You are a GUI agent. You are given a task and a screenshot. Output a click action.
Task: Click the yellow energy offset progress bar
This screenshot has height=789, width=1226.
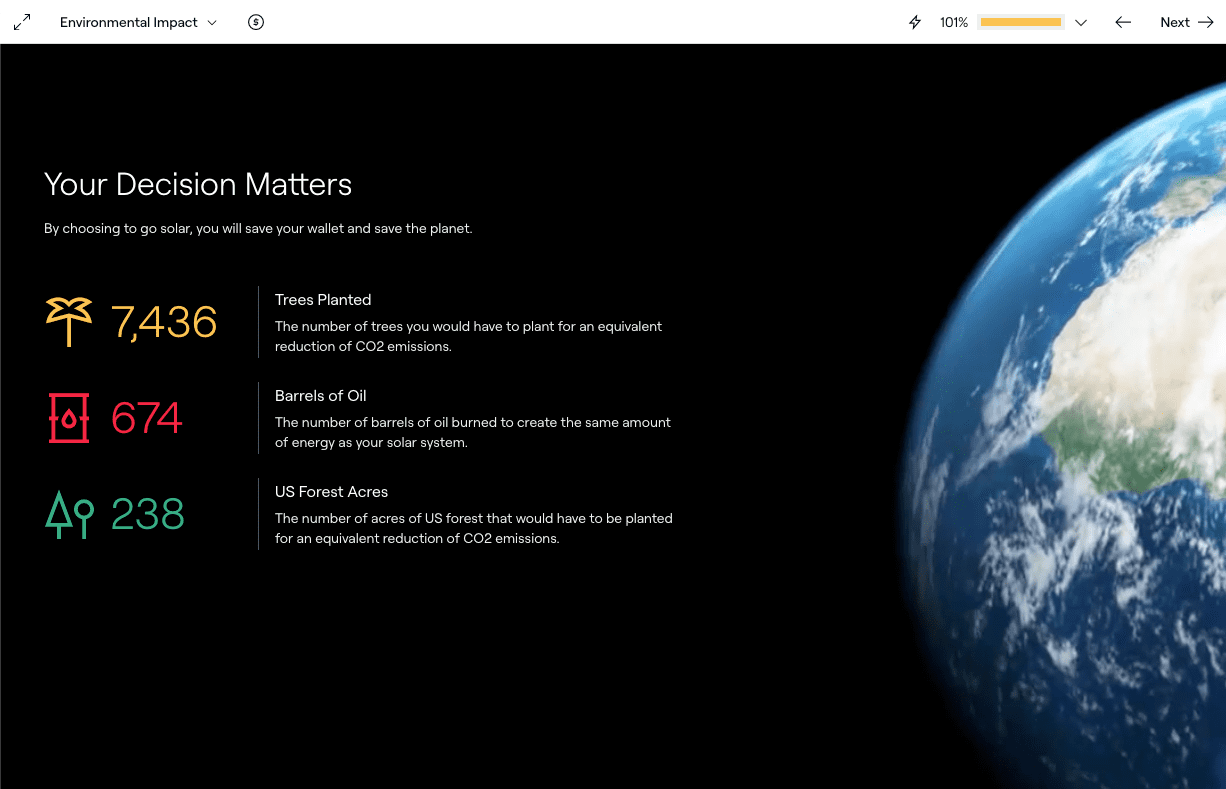click(x=1020, y=22)
